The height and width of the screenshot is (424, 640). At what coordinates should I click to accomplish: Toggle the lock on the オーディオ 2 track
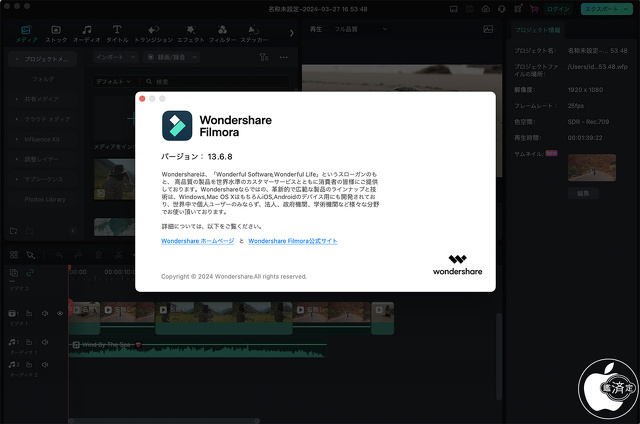click(29, 364)
